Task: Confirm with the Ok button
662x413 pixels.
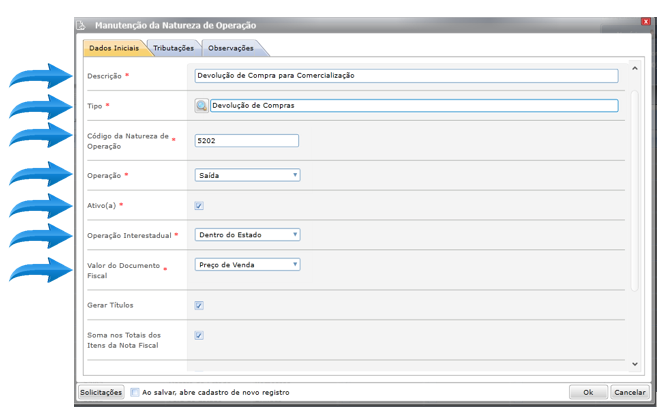Action: click(x=588, y=392)
